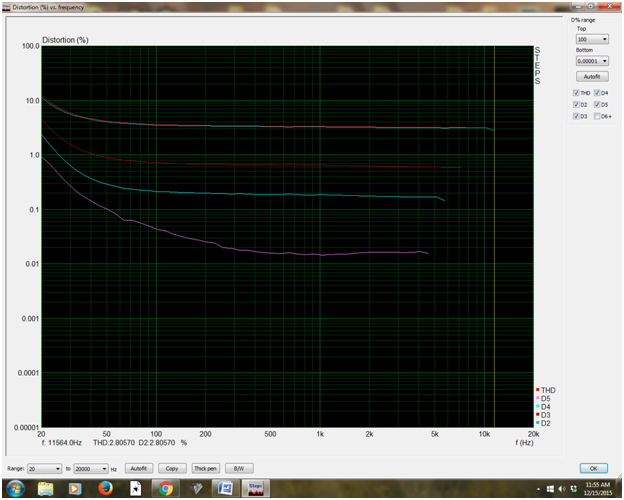The height and width of the screenshot is (500, 624).
Task: Open the Range start frequency dropdown
Action: 59,468
